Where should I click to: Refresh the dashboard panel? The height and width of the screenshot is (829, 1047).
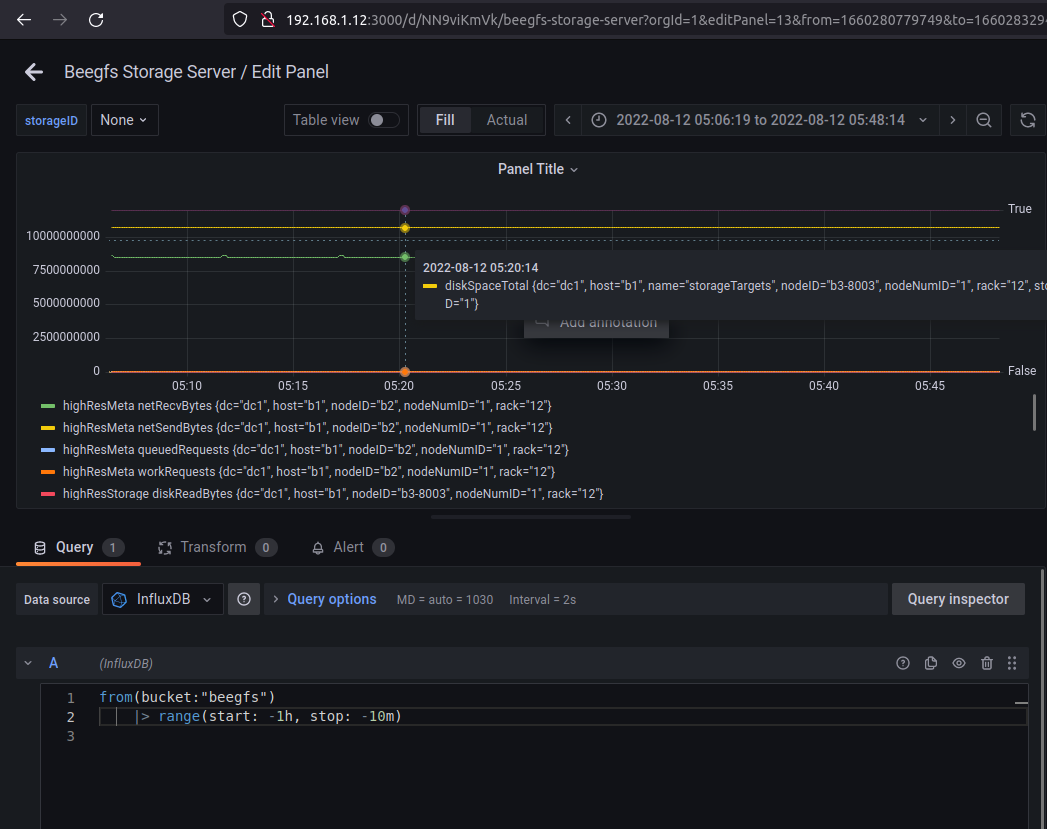point(1028,120)
